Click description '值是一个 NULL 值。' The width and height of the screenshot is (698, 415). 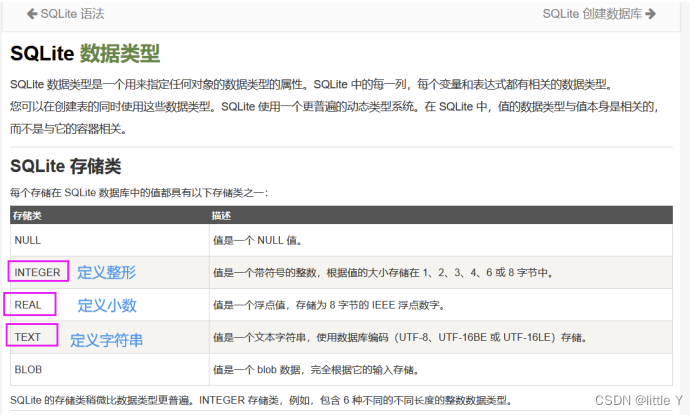[258, 240]
